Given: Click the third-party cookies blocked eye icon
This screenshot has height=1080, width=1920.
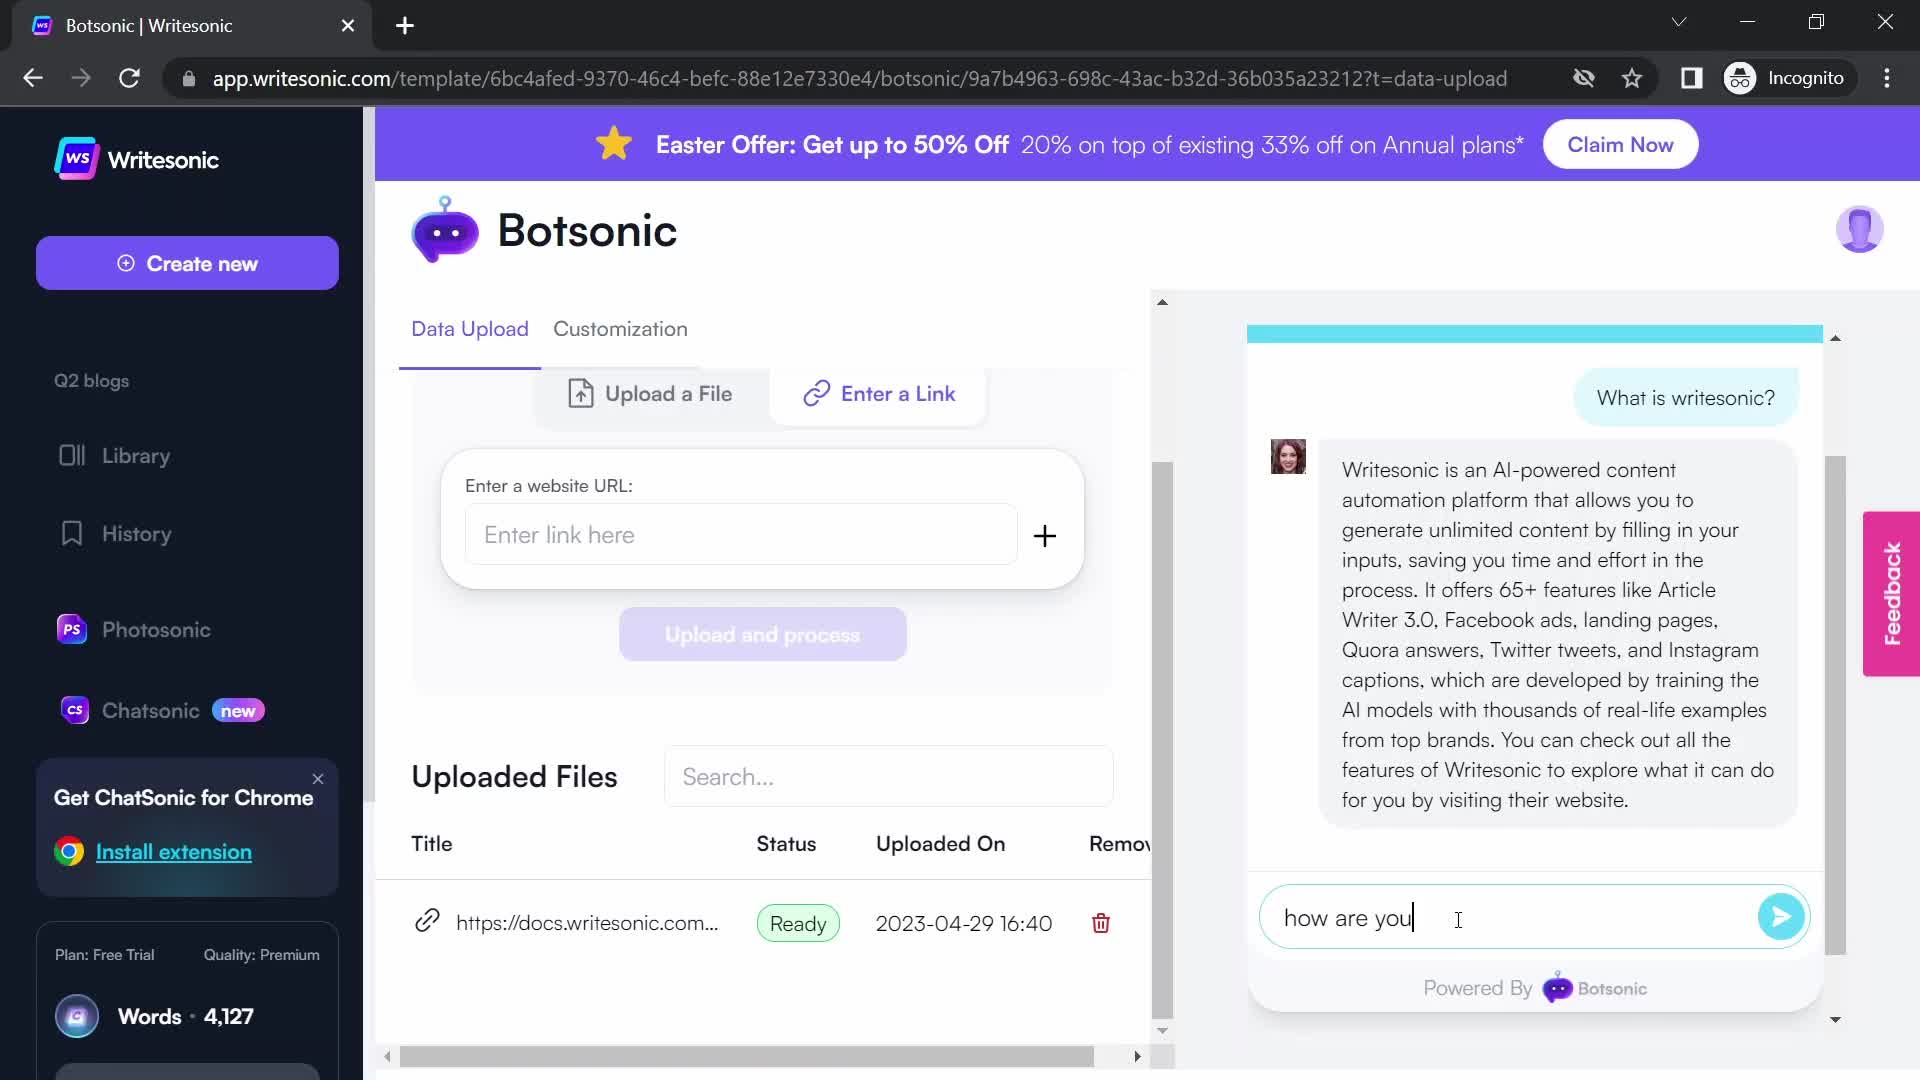Looking at the screenshot, I should 1584,78.
